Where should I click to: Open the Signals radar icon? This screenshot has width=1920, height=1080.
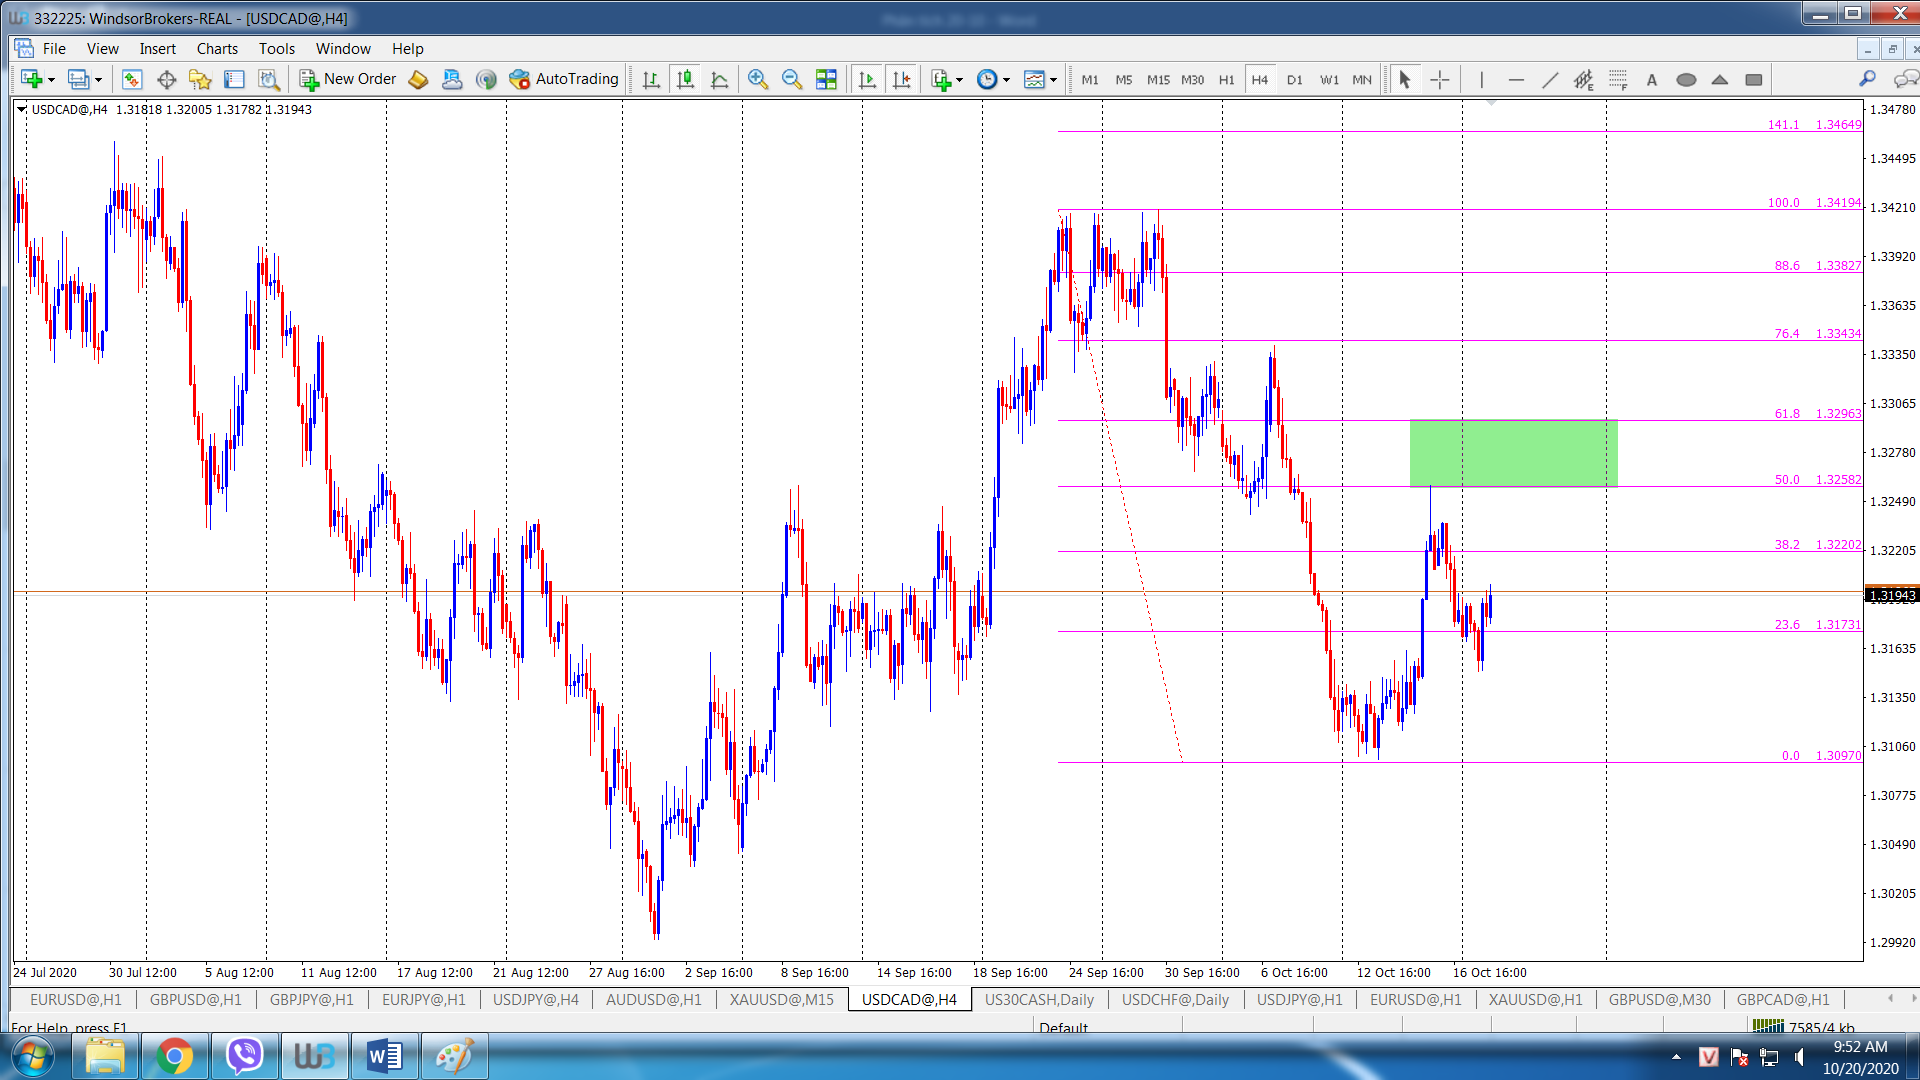[486, 79]
